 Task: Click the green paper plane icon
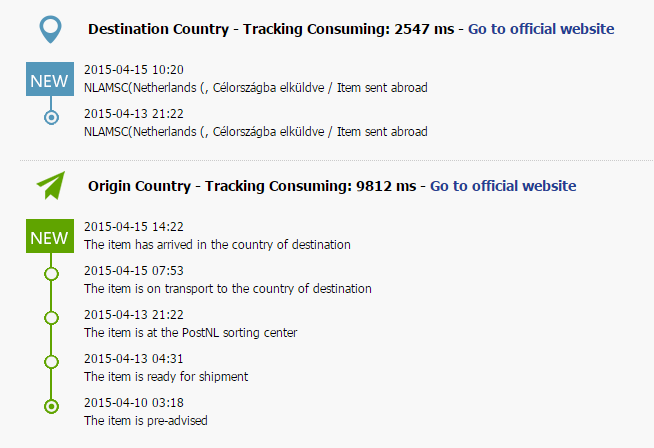[x=51, y=186]
